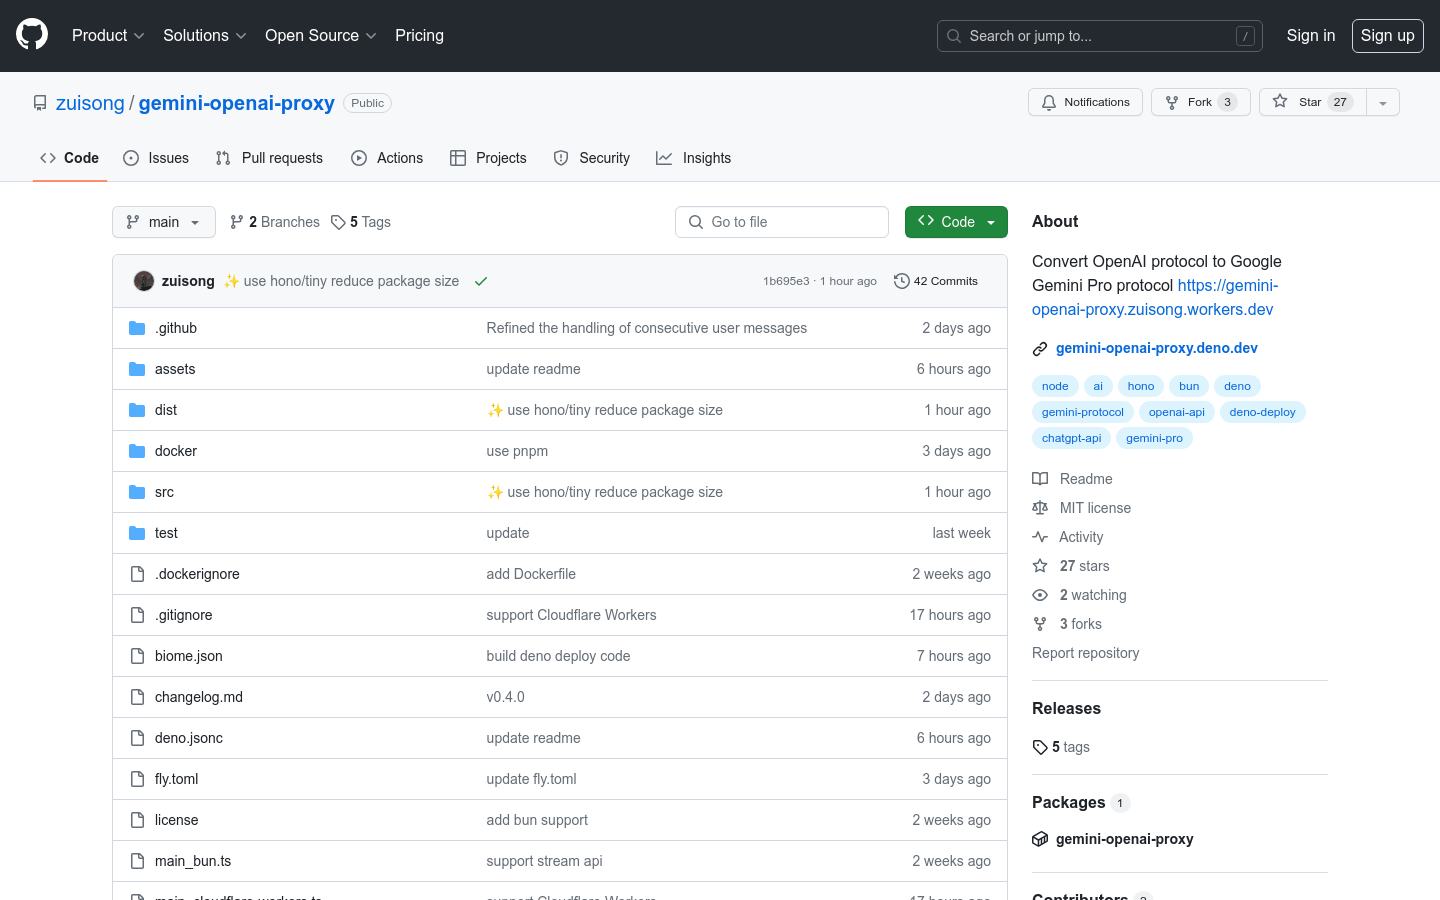Switch to the Issues tab
The image size is (1440, 900).
(x=156, y=158)
